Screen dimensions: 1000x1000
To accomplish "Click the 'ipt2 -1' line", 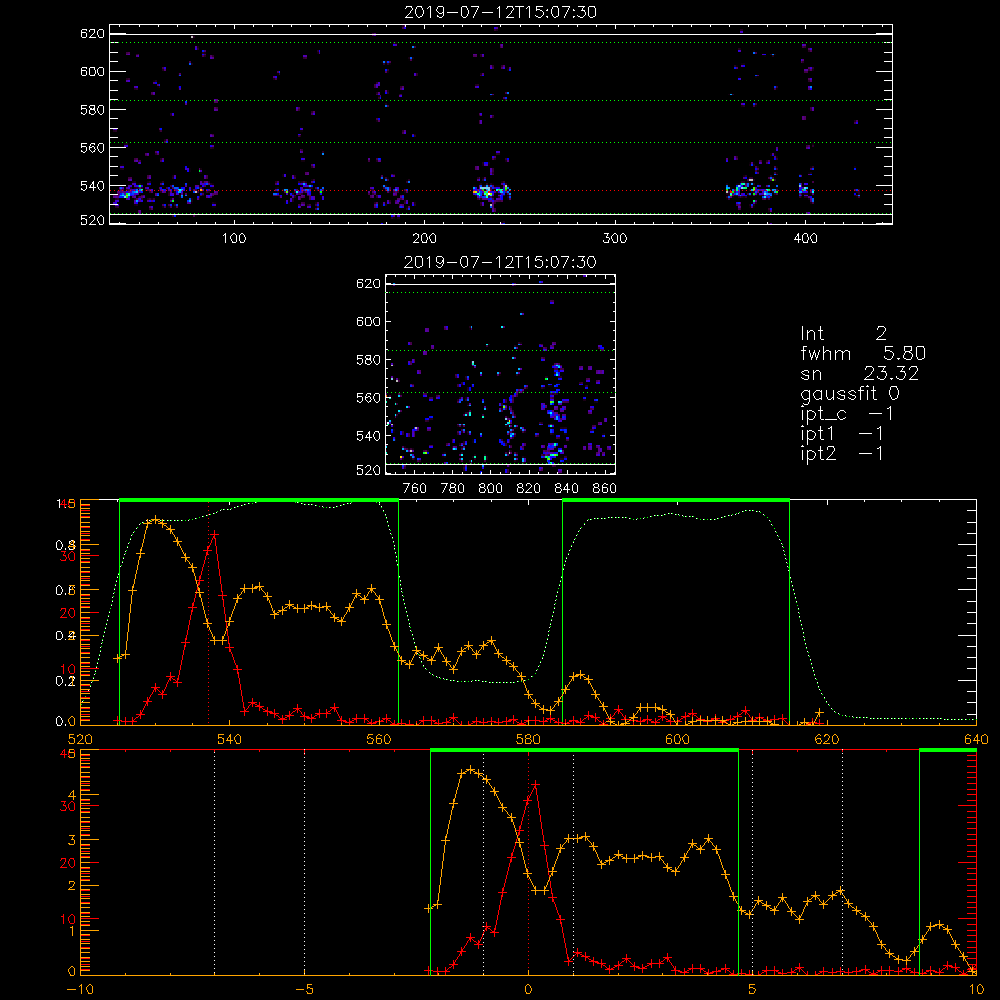I will [x=842, y=453].
